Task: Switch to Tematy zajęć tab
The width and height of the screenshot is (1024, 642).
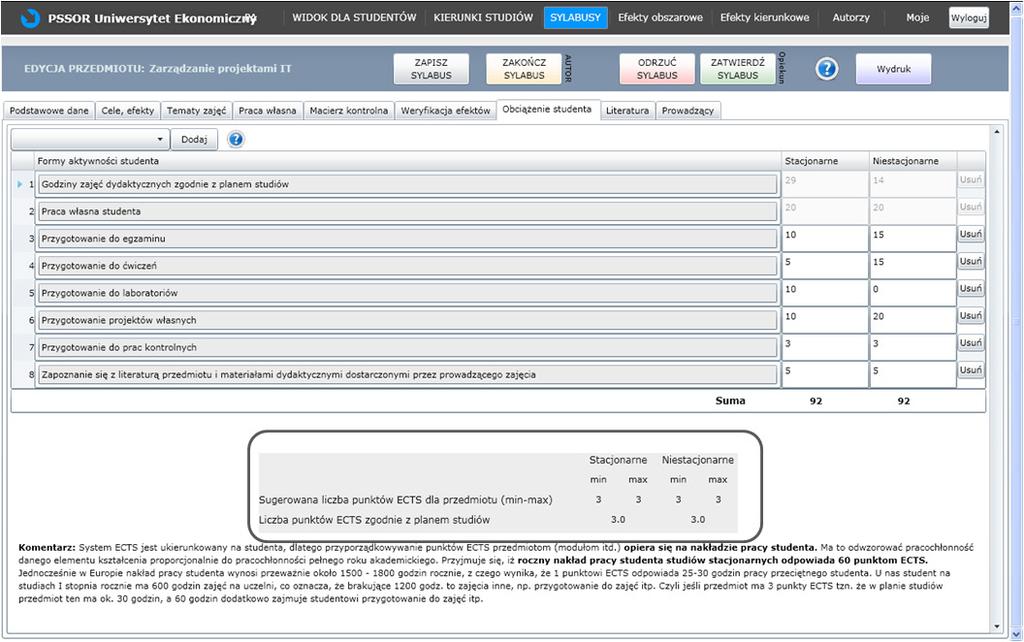Action: 196,110
